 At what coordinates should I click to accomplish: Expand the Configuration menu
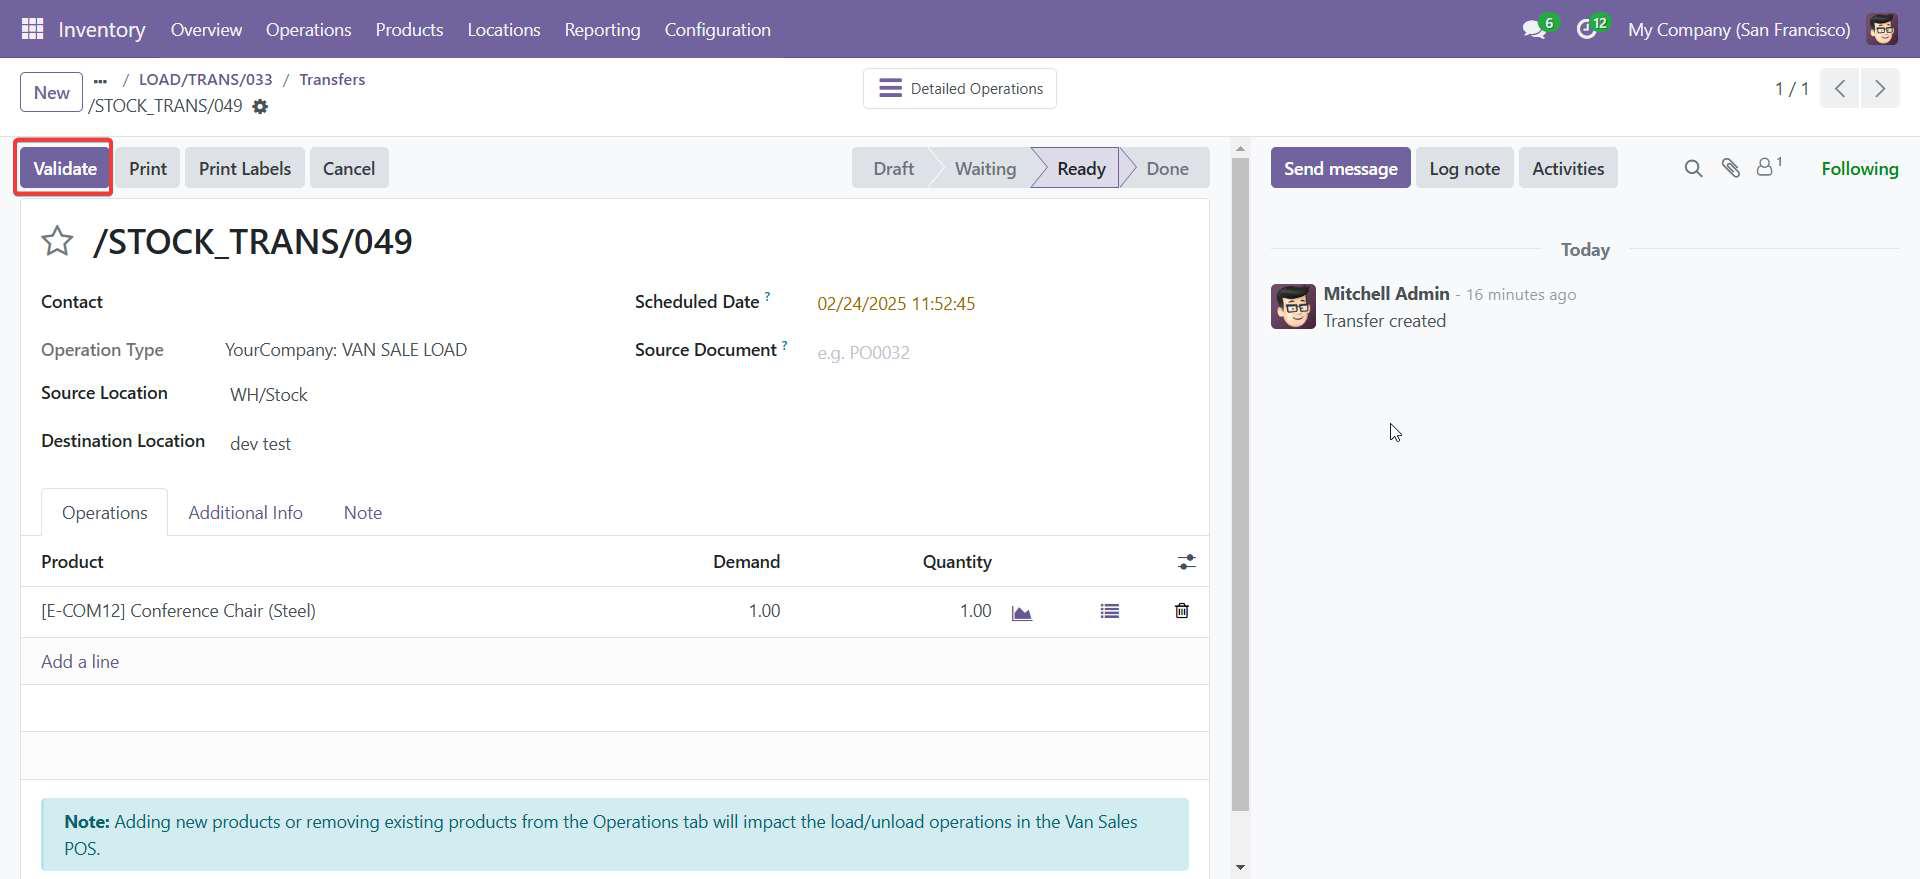(x=717, y=29)
